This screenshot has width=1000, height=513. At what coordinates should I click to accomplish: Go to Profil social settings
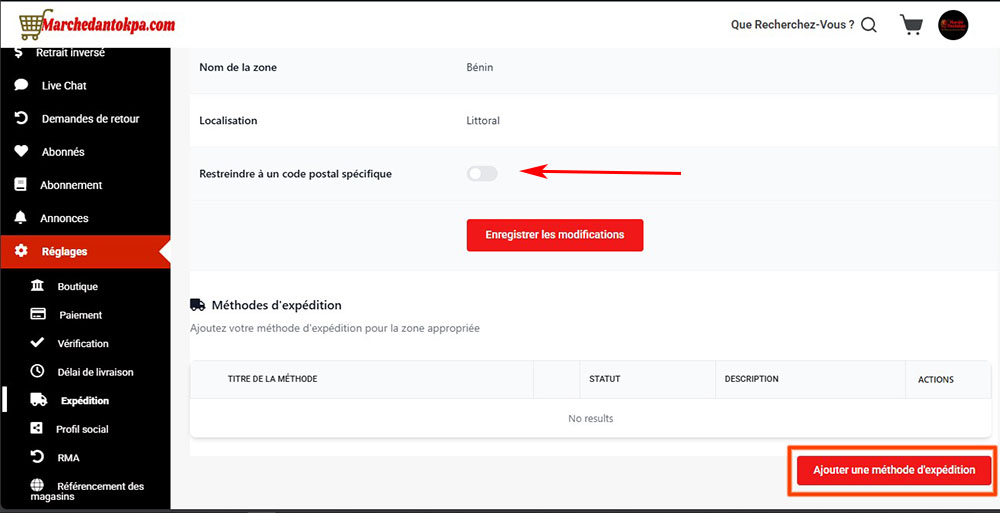pos(82,429)
